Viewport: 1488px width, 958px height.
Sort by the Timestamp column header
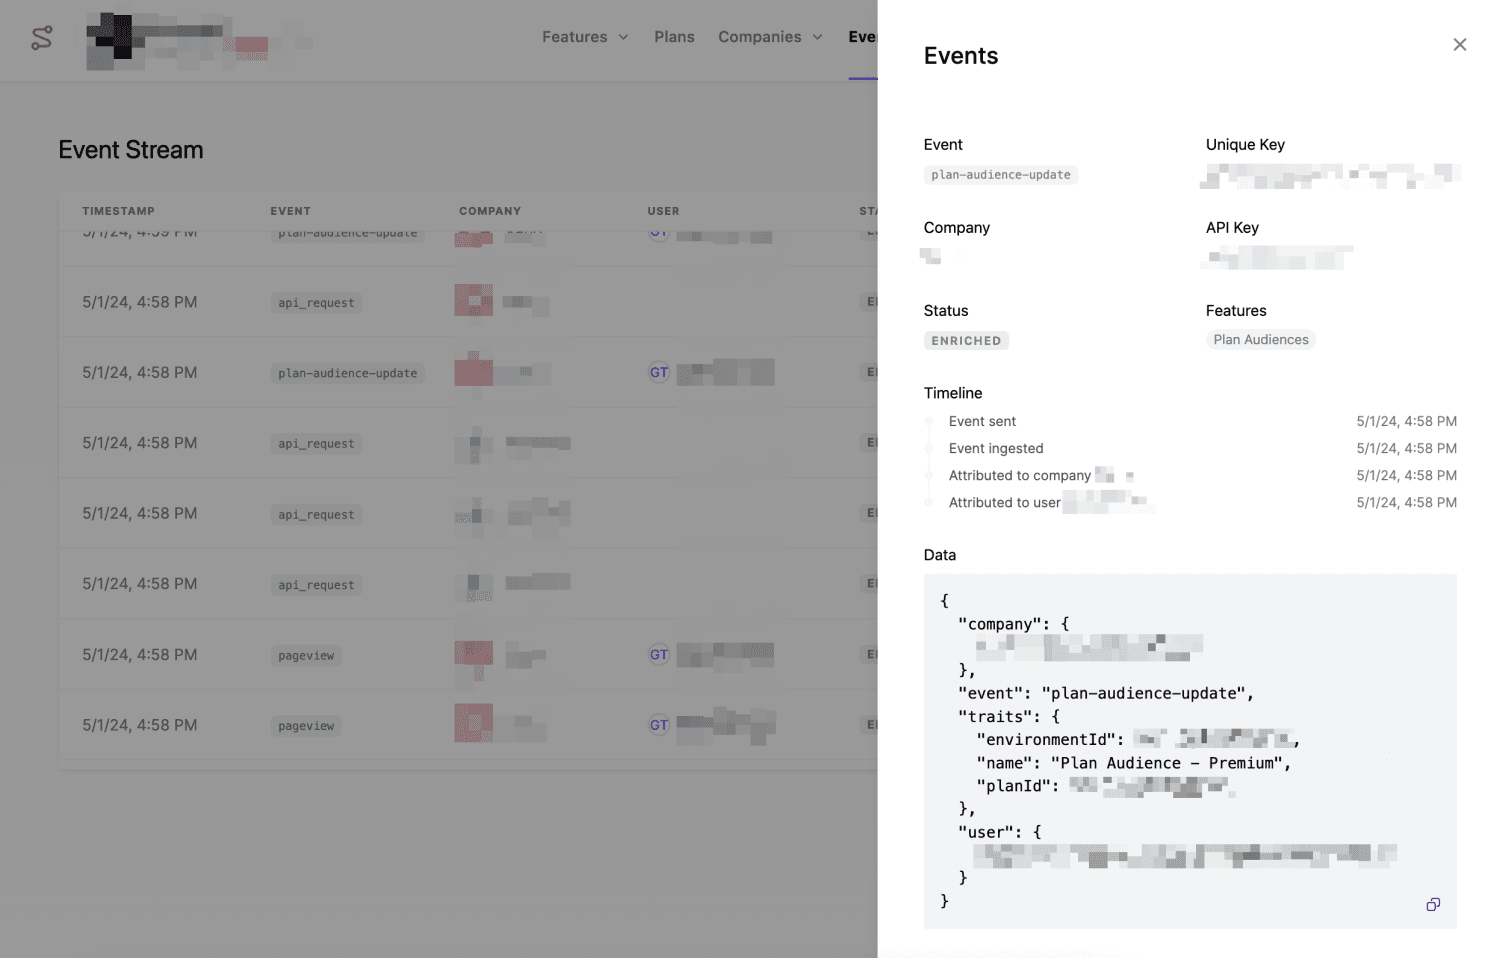point(118,211)
